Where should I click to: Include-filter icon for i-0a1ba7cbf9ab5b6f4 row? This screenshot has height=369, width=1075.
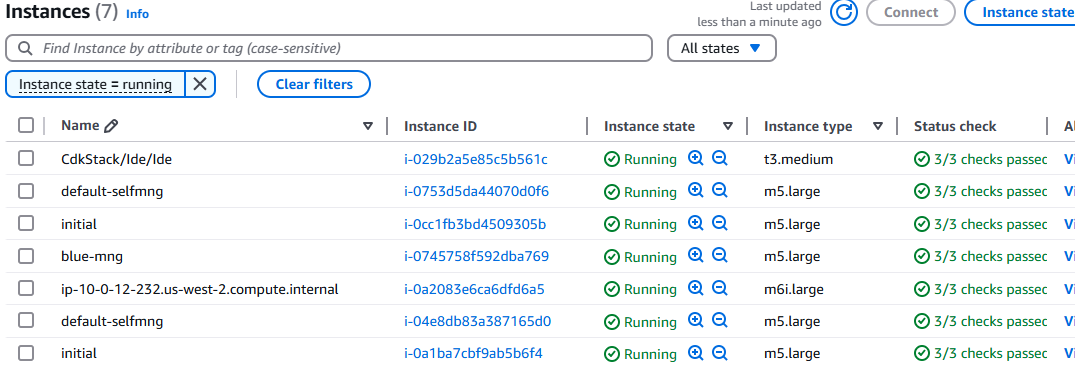click(x=696, y=353)
